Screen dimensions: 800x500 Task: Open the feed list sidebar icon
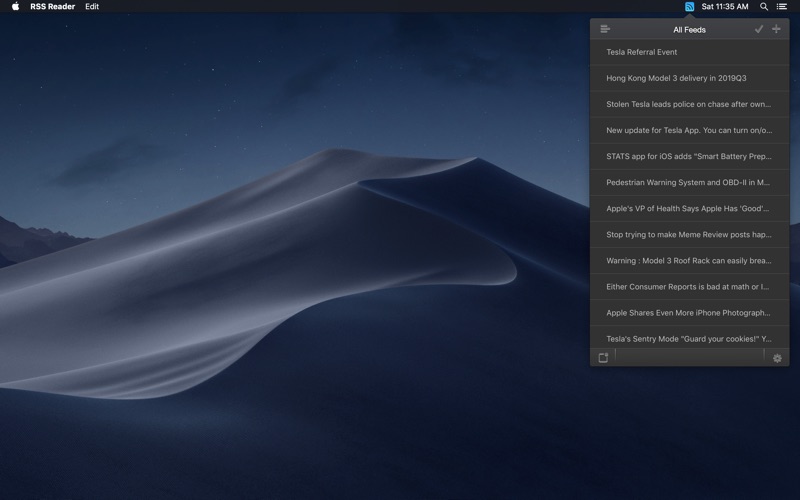click(x=605, y=29)
